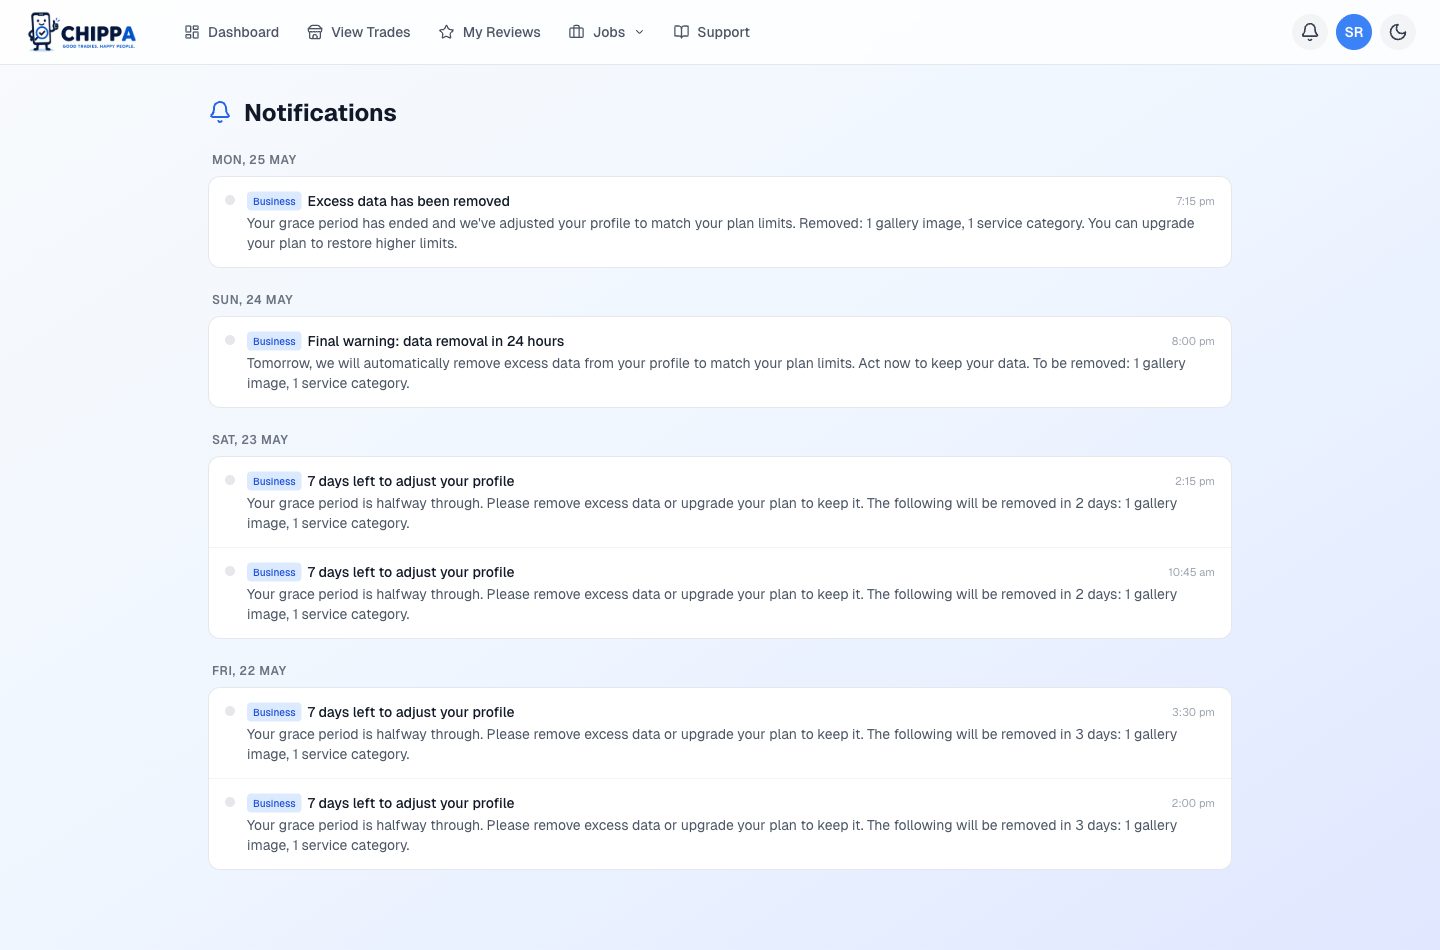Click the Dashboard grid icon
The height and width of the screenshot is (950, 1440).
(x=192, y=32)
